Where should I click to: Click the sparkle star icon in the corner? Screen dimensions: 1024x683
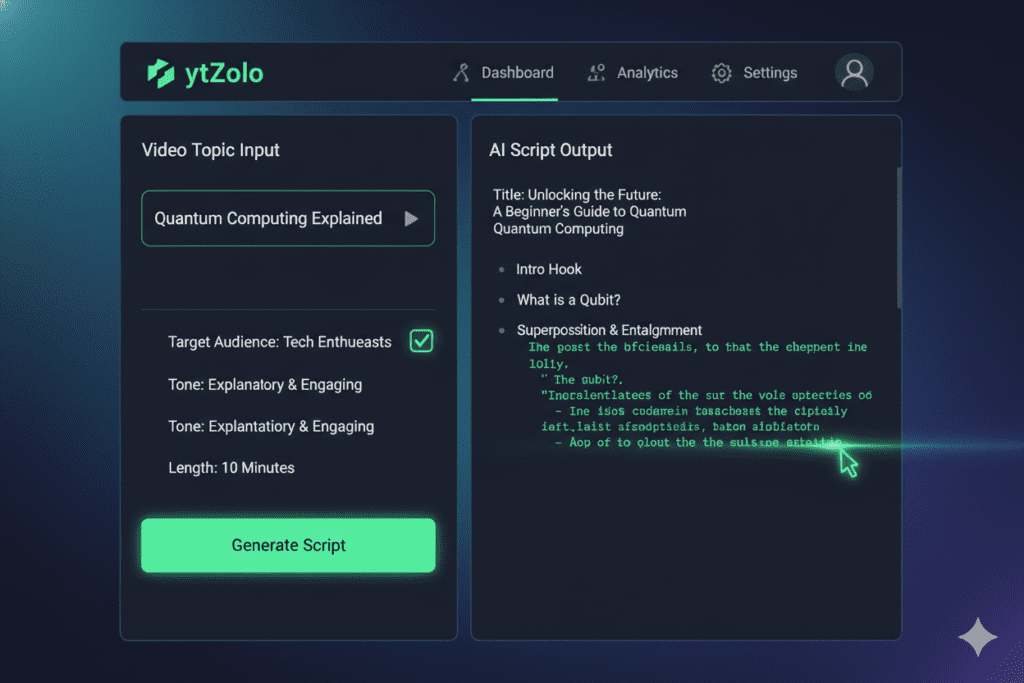tap(976, 638)
